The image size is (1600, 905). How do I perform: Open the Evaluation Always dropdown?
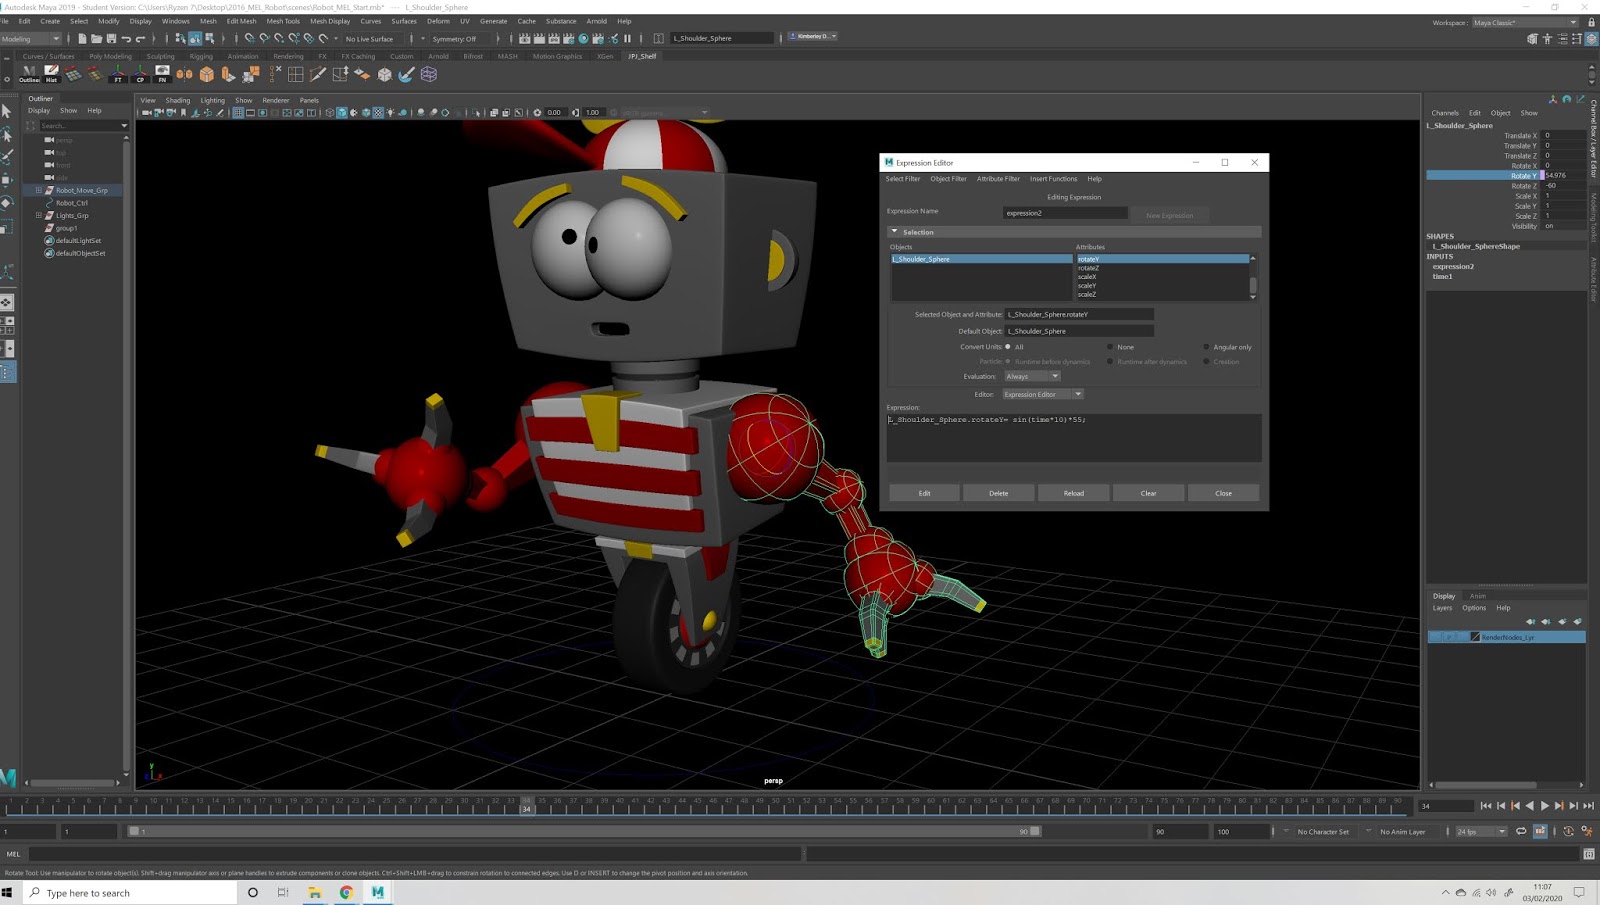[1054, 376]
